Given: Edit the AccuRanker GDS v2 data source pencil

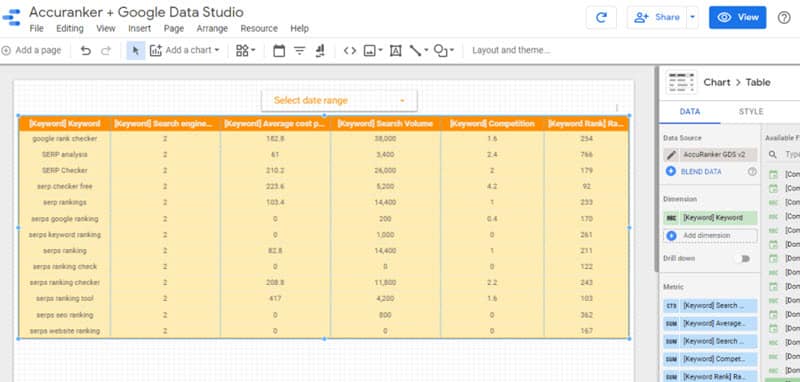Looking at the screenshot, I should pos(671,155).
